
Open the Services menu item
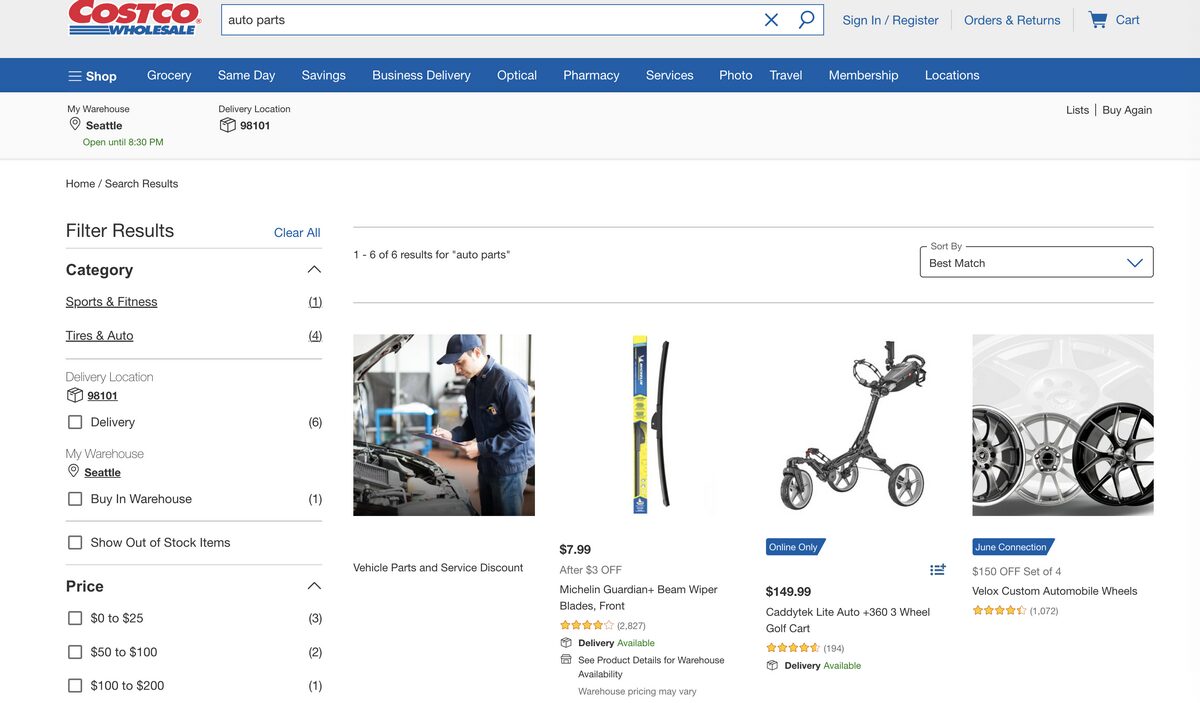(669, 75)
